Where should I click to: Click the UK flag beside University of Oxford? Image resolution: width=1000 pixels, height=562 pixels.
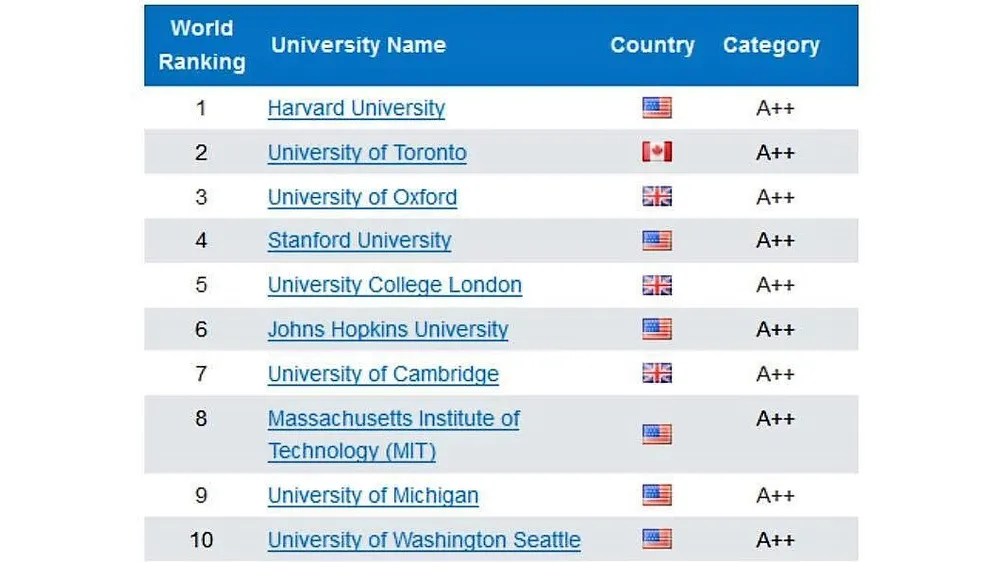click(657, 197)
